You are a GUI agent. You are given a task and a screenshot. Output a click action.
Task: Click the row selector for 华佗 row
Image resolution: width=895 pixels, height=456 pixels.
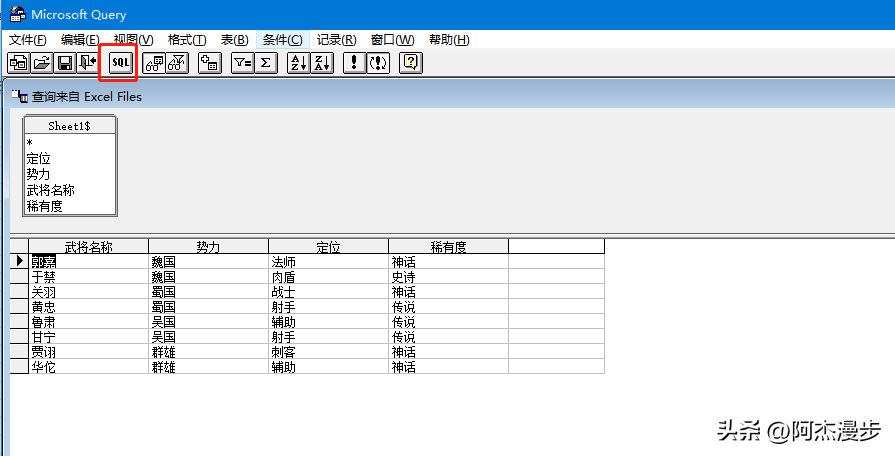pos(19,366)
